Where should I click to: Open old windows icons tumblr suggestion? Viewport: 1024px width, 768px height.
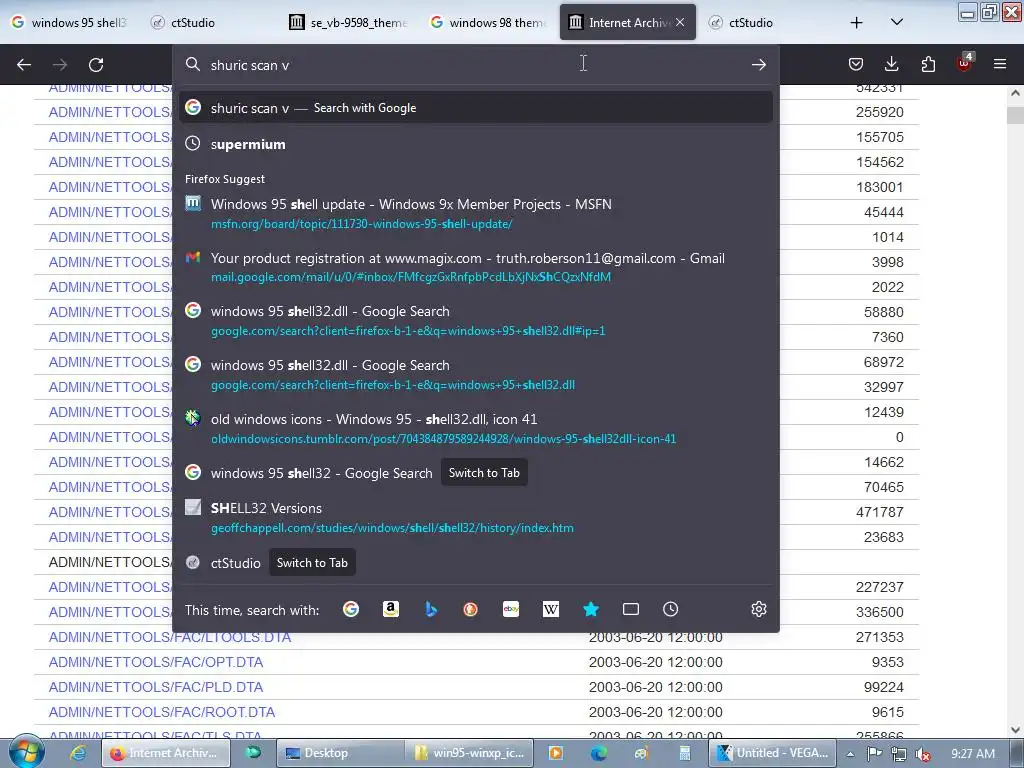475,428
